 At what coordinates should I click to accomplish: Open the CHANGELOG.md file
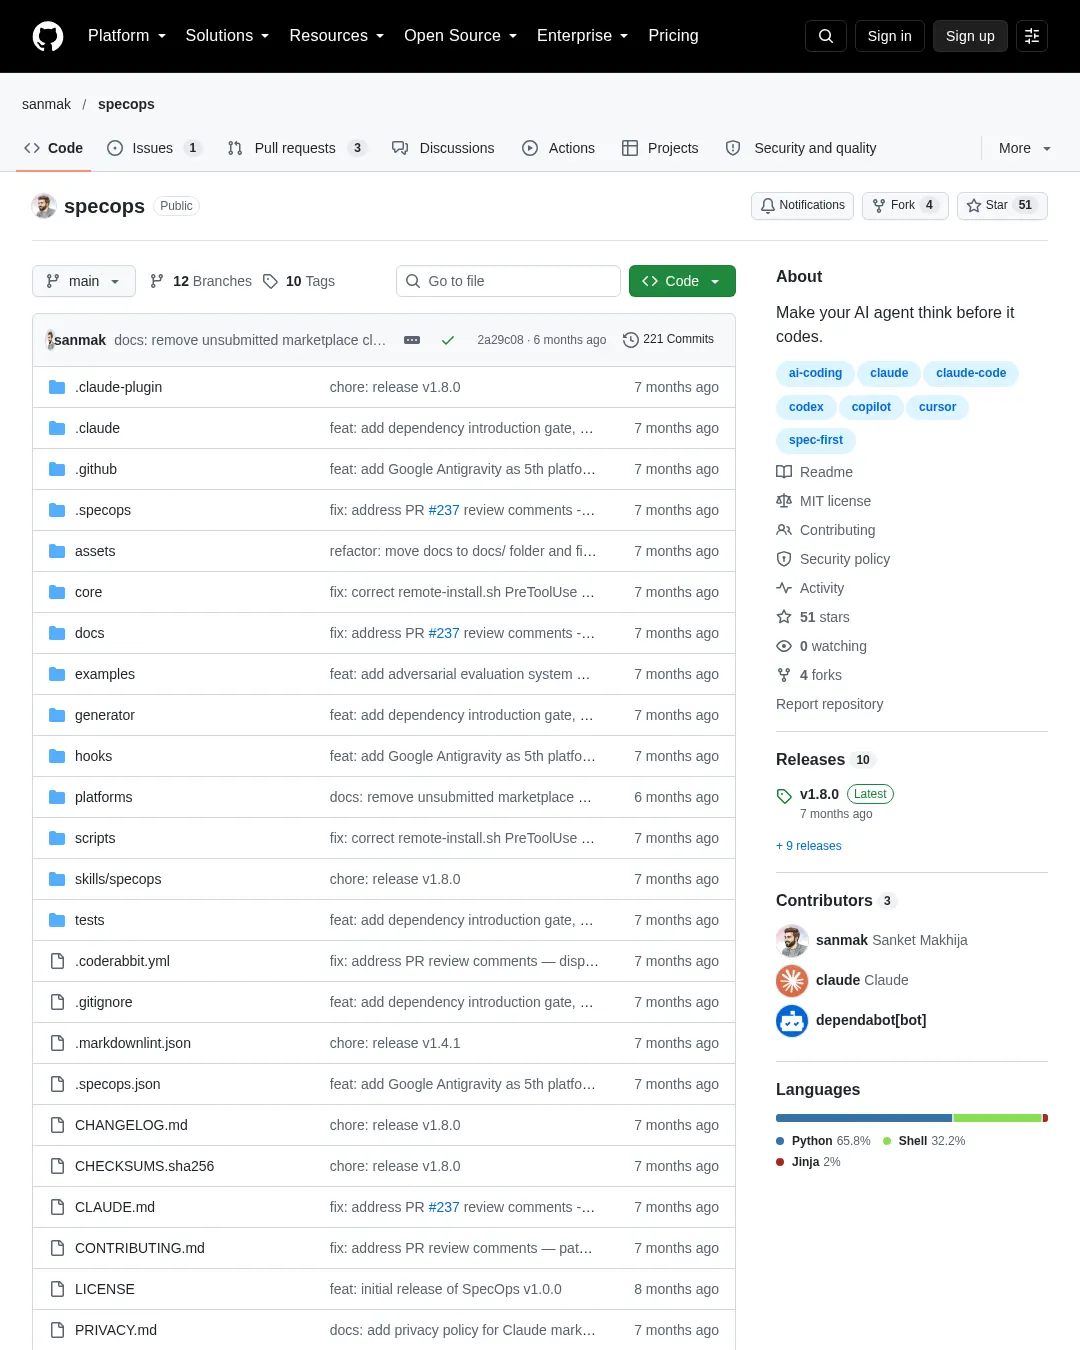coord(131,1125)
